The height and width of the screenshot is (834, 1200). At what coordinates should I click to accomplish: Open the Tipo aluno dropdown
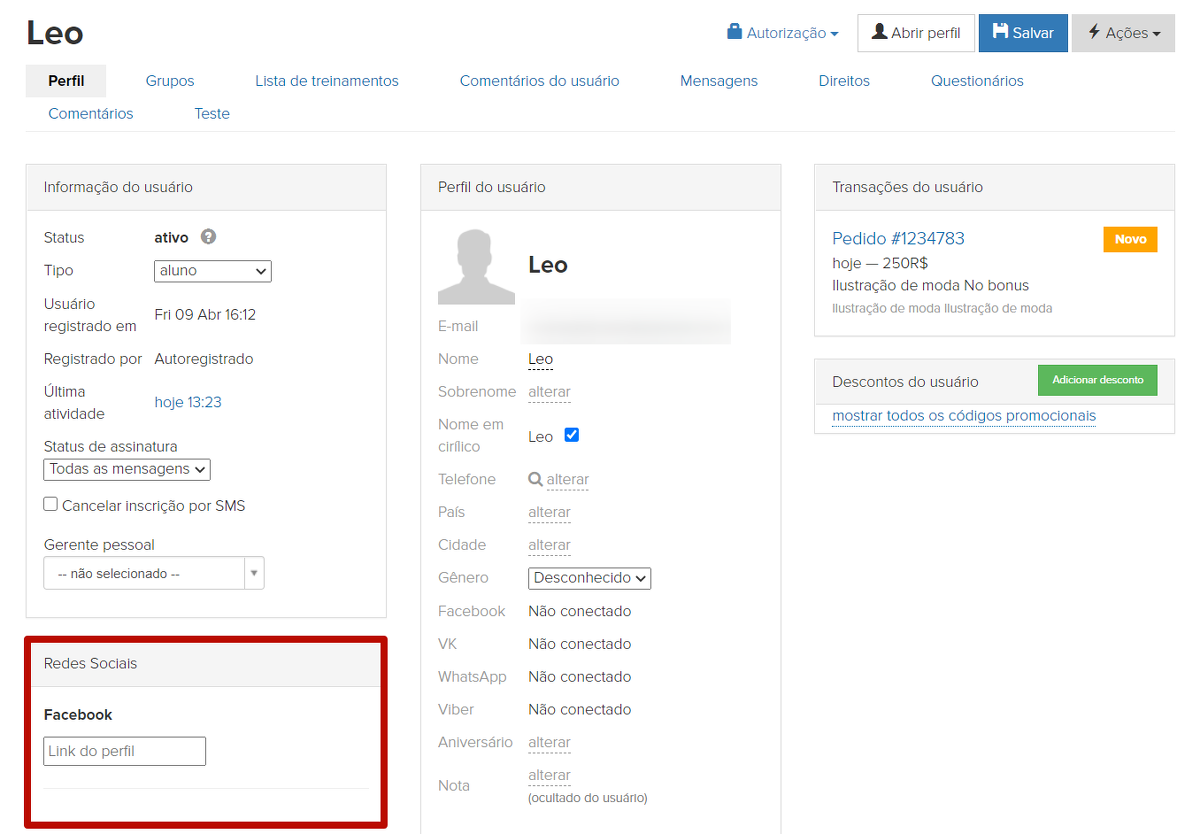[x=213, y=271]
